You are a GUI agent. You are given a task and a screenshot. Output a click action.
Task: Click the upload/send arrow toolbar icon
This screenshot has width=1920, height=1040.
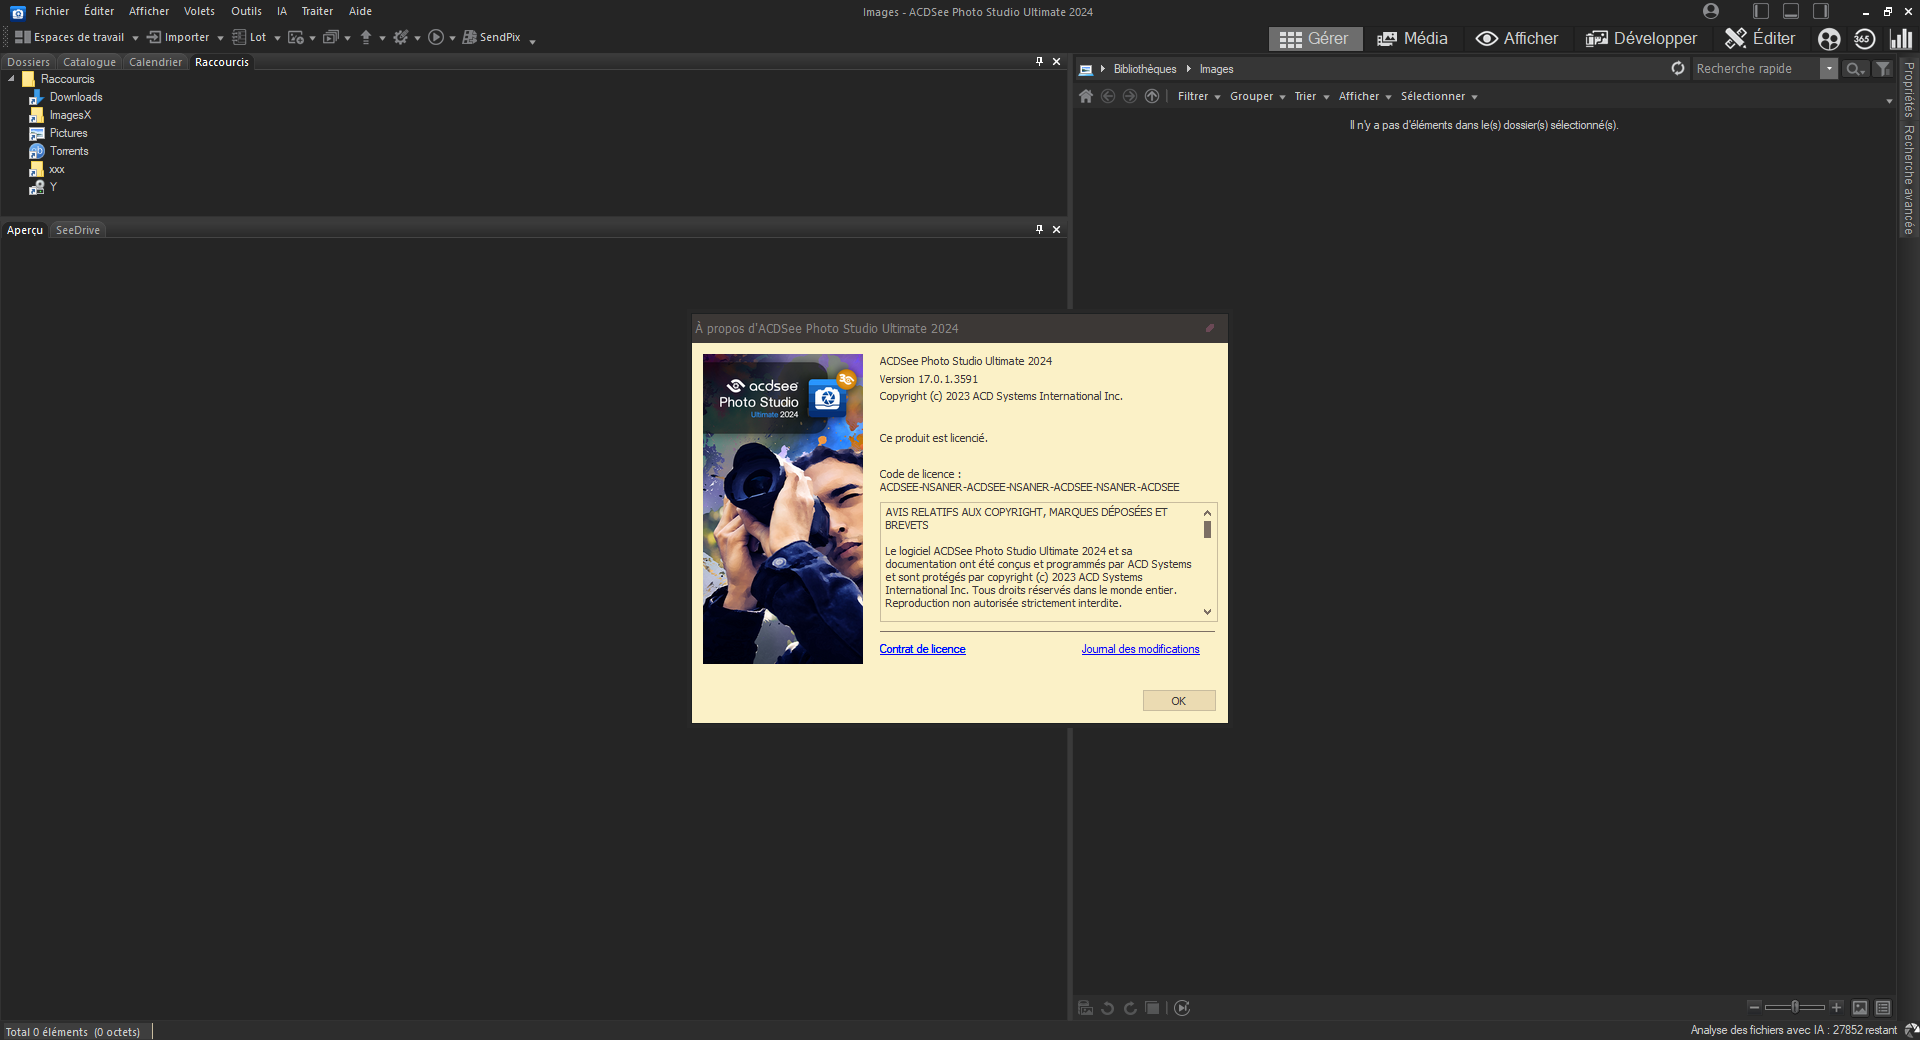coord(366,37)
